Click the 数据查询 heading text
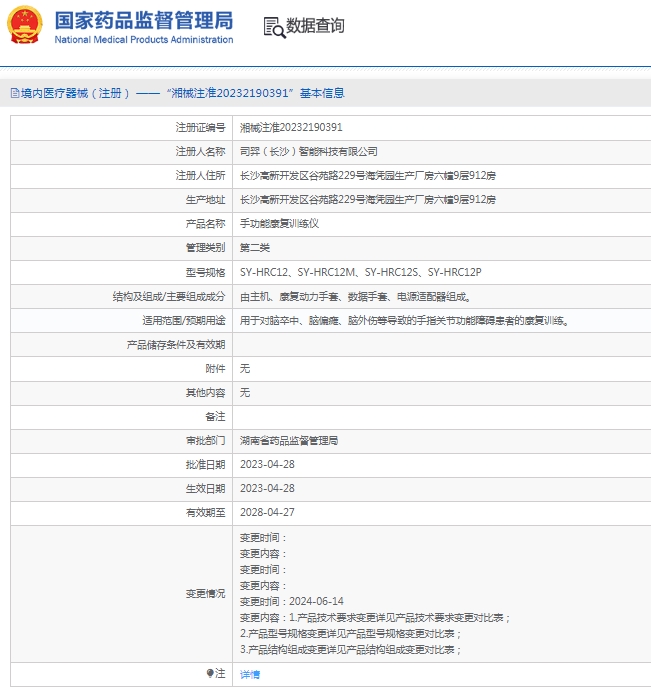 [315, 25]
